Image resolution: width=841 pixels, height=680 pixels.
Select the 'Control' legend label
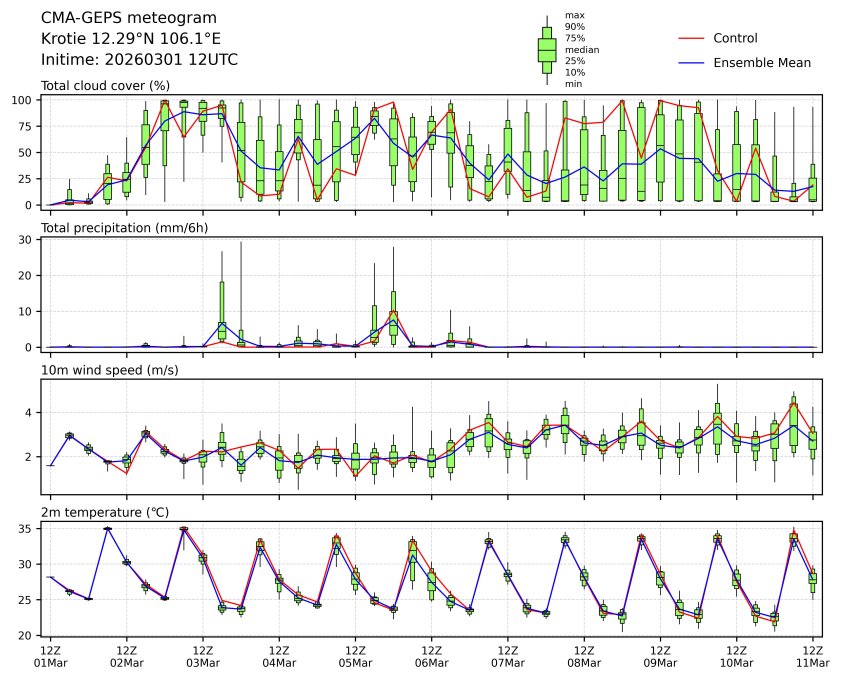(735, 39)
